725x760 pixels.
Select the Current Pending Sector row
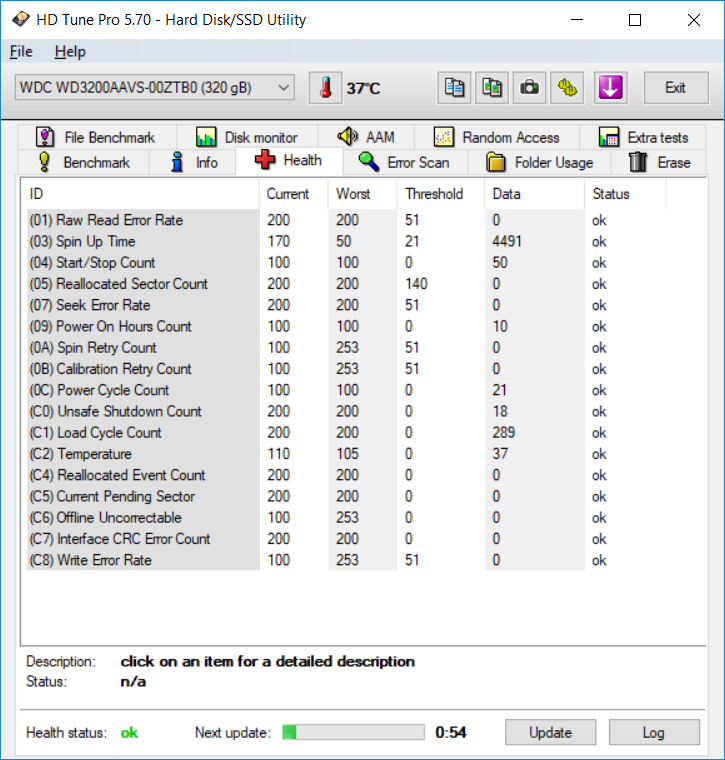347,497
